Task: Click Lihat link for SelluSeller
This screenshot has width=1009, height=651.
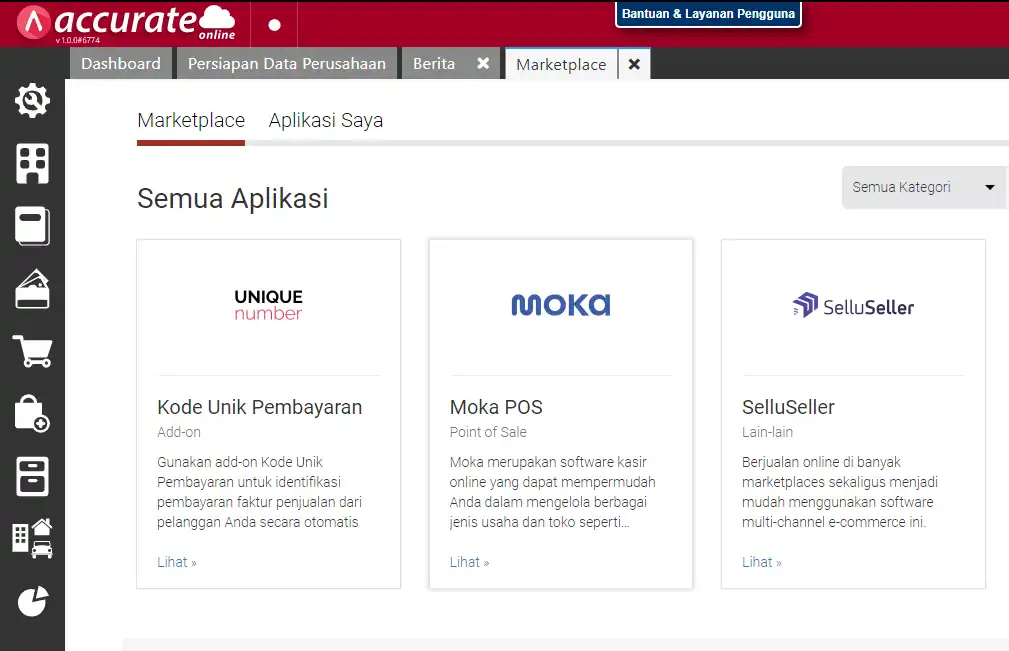Action: pyautogui.click(x=761, y=562)
